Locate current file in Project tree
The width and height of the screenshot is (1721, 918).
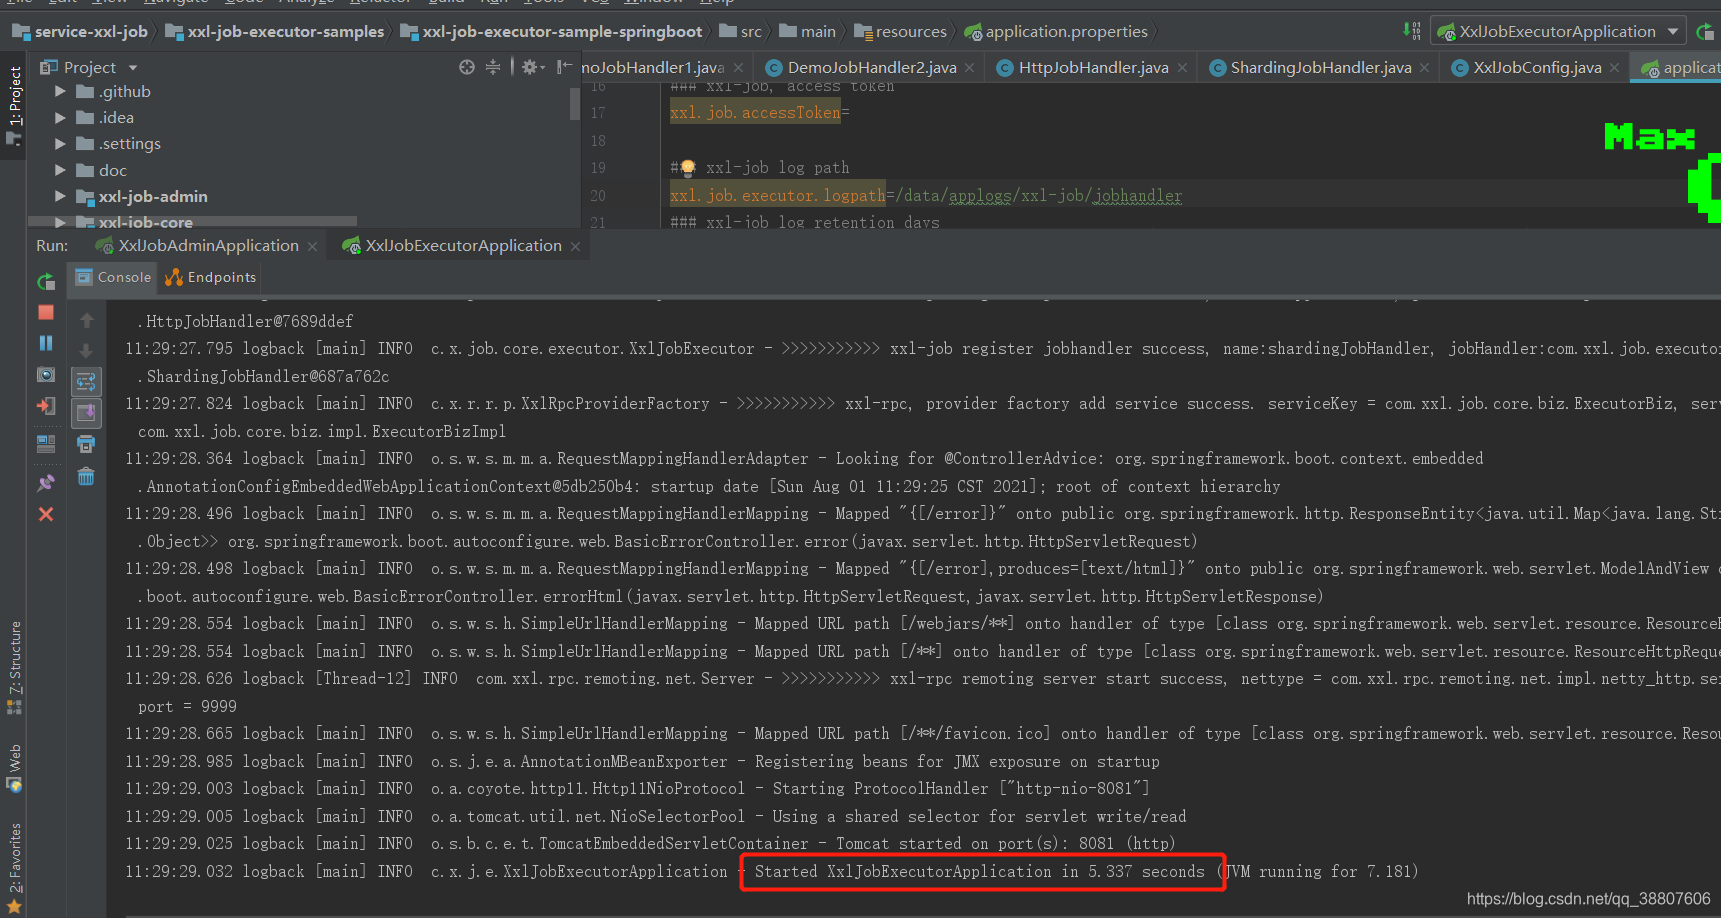[x=467, y=67]
